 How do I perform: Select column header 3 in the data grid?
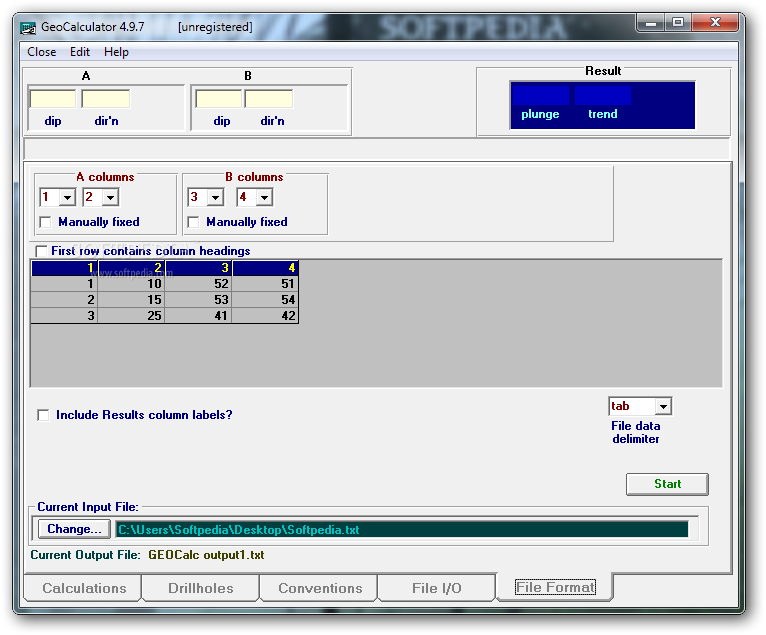[x=199, y=268]
